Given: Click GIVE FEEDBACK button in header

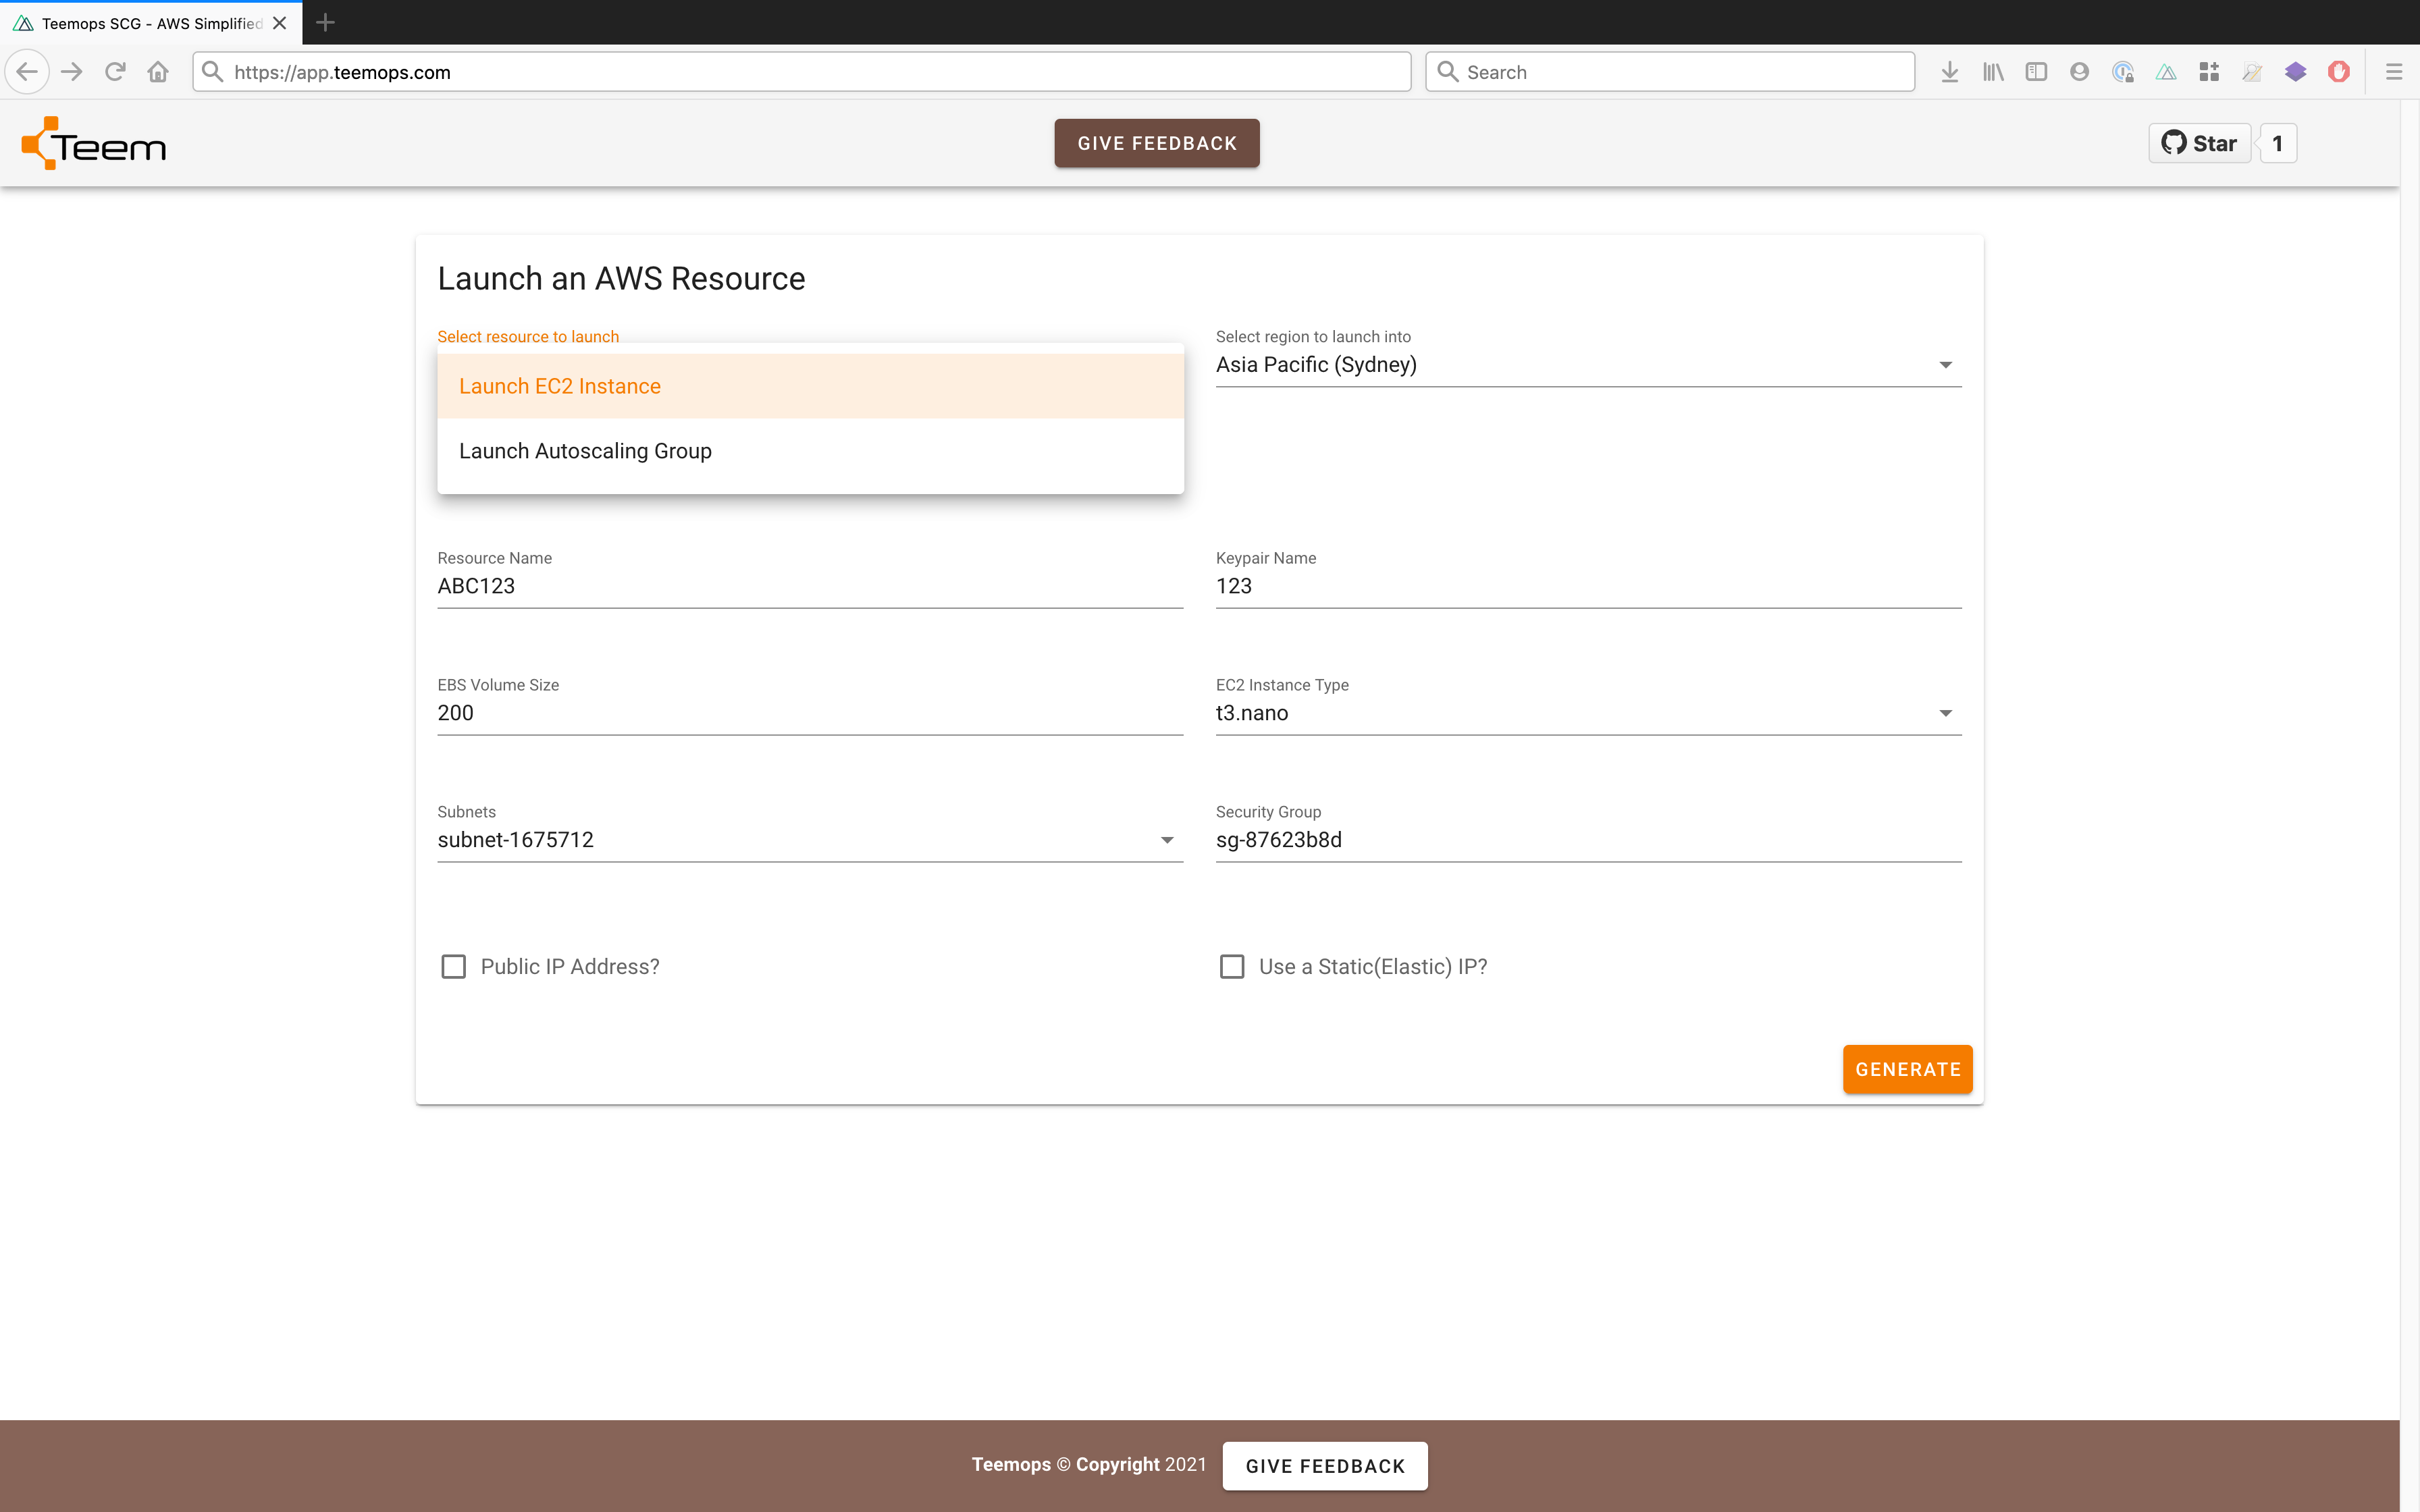Looking at the screenshot, I should tap(1157, 143).
